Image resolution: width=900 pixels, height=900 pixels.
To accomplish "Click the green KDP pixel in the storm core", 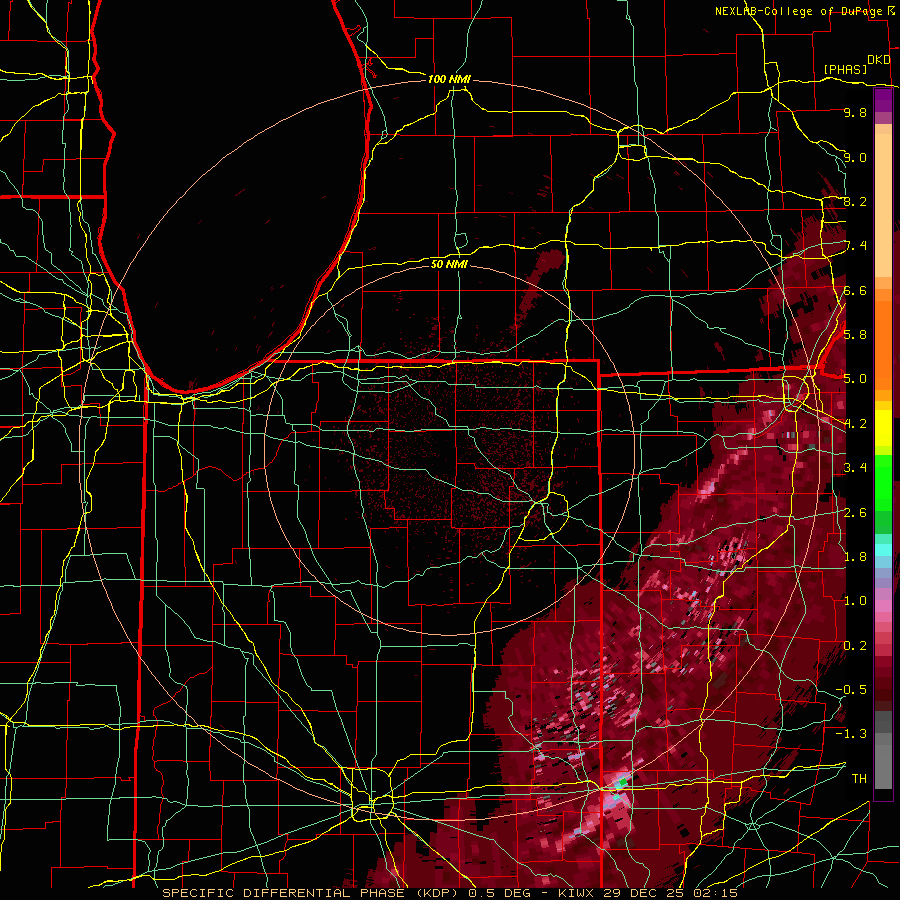I will point(623,782).
